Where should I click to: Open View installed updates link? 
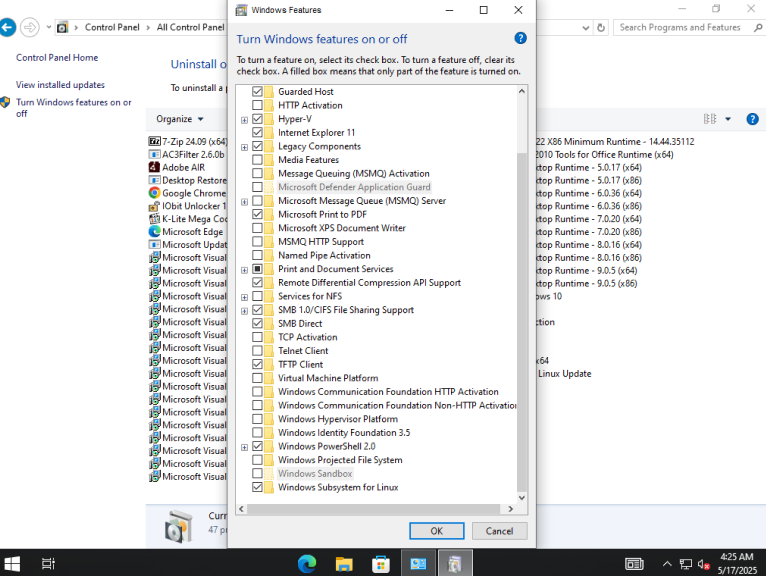pyautogui.click(x=60, y=85)
